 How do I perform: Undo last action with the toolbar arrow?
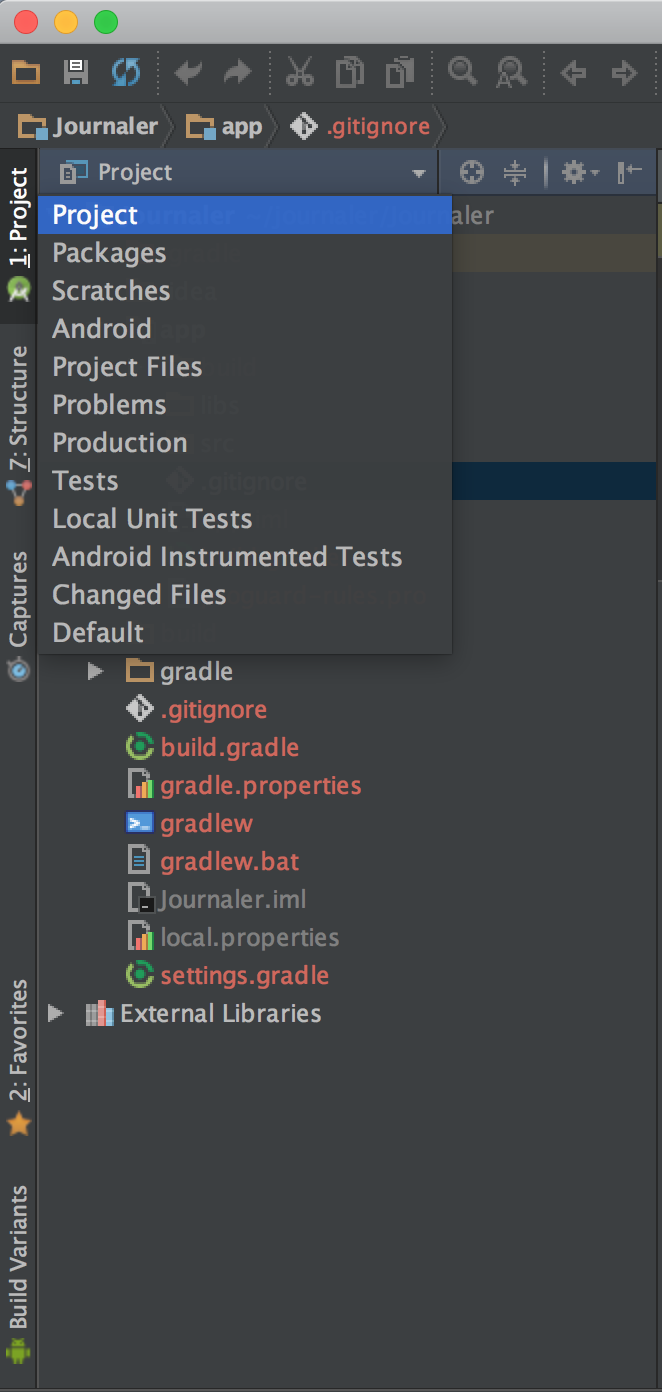tap(188, 72)
